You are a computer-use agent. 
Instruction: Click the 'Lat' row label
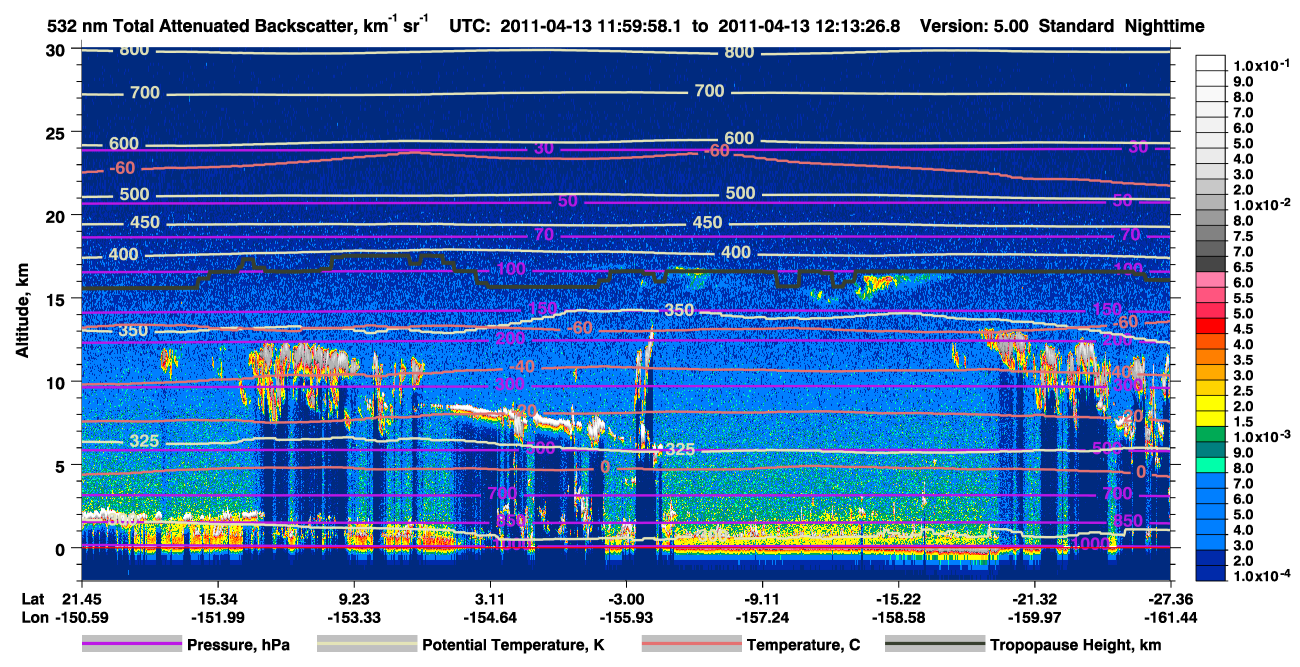point(33,597)
